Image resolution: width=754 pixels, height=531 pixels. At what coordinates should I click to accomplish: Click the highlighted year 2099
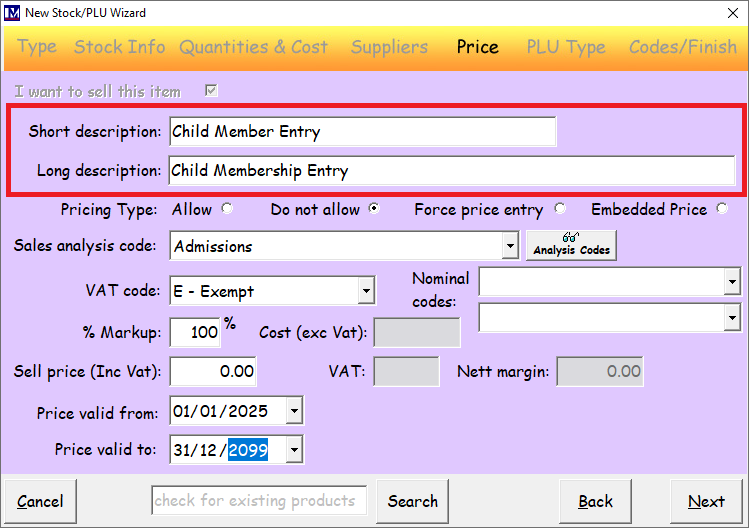tap(248, 450)
